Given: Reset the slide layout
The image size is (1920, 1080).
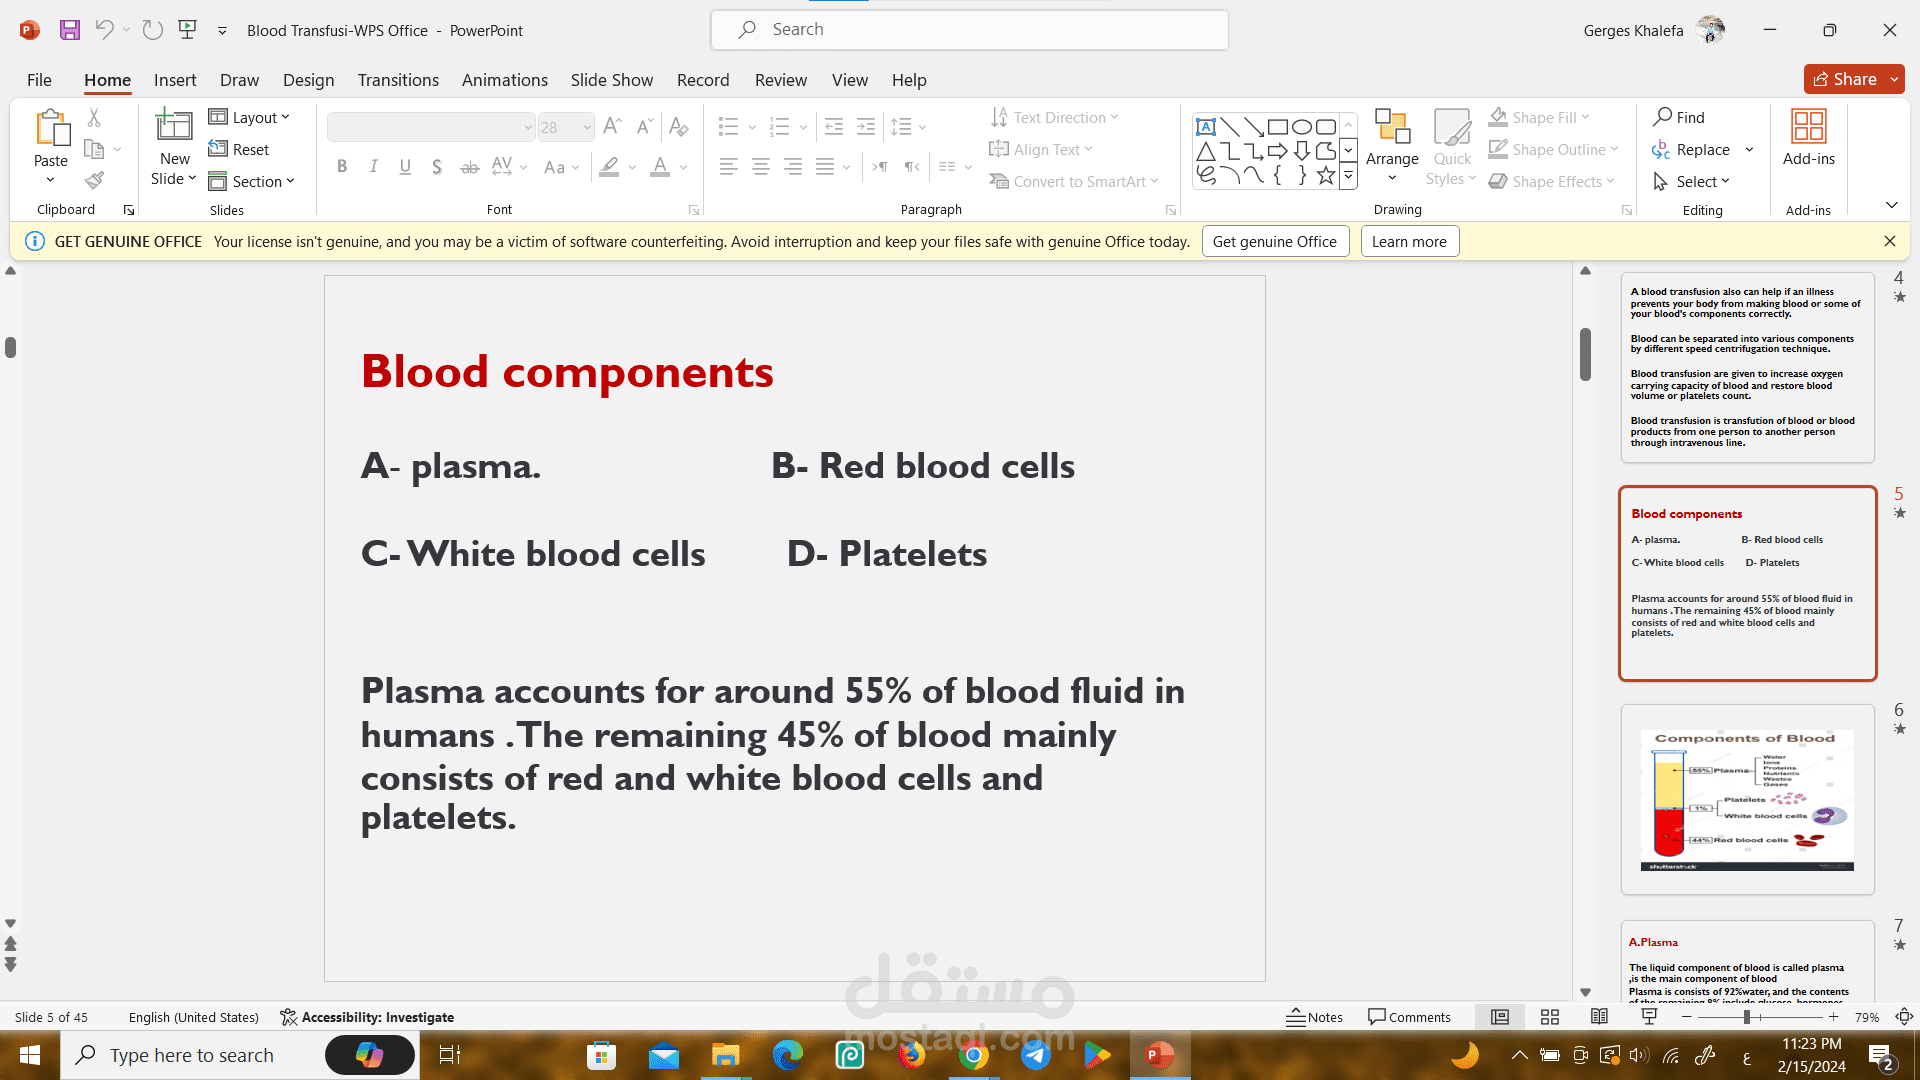Looking at the screenshot, I should click(x=239, y=149).
